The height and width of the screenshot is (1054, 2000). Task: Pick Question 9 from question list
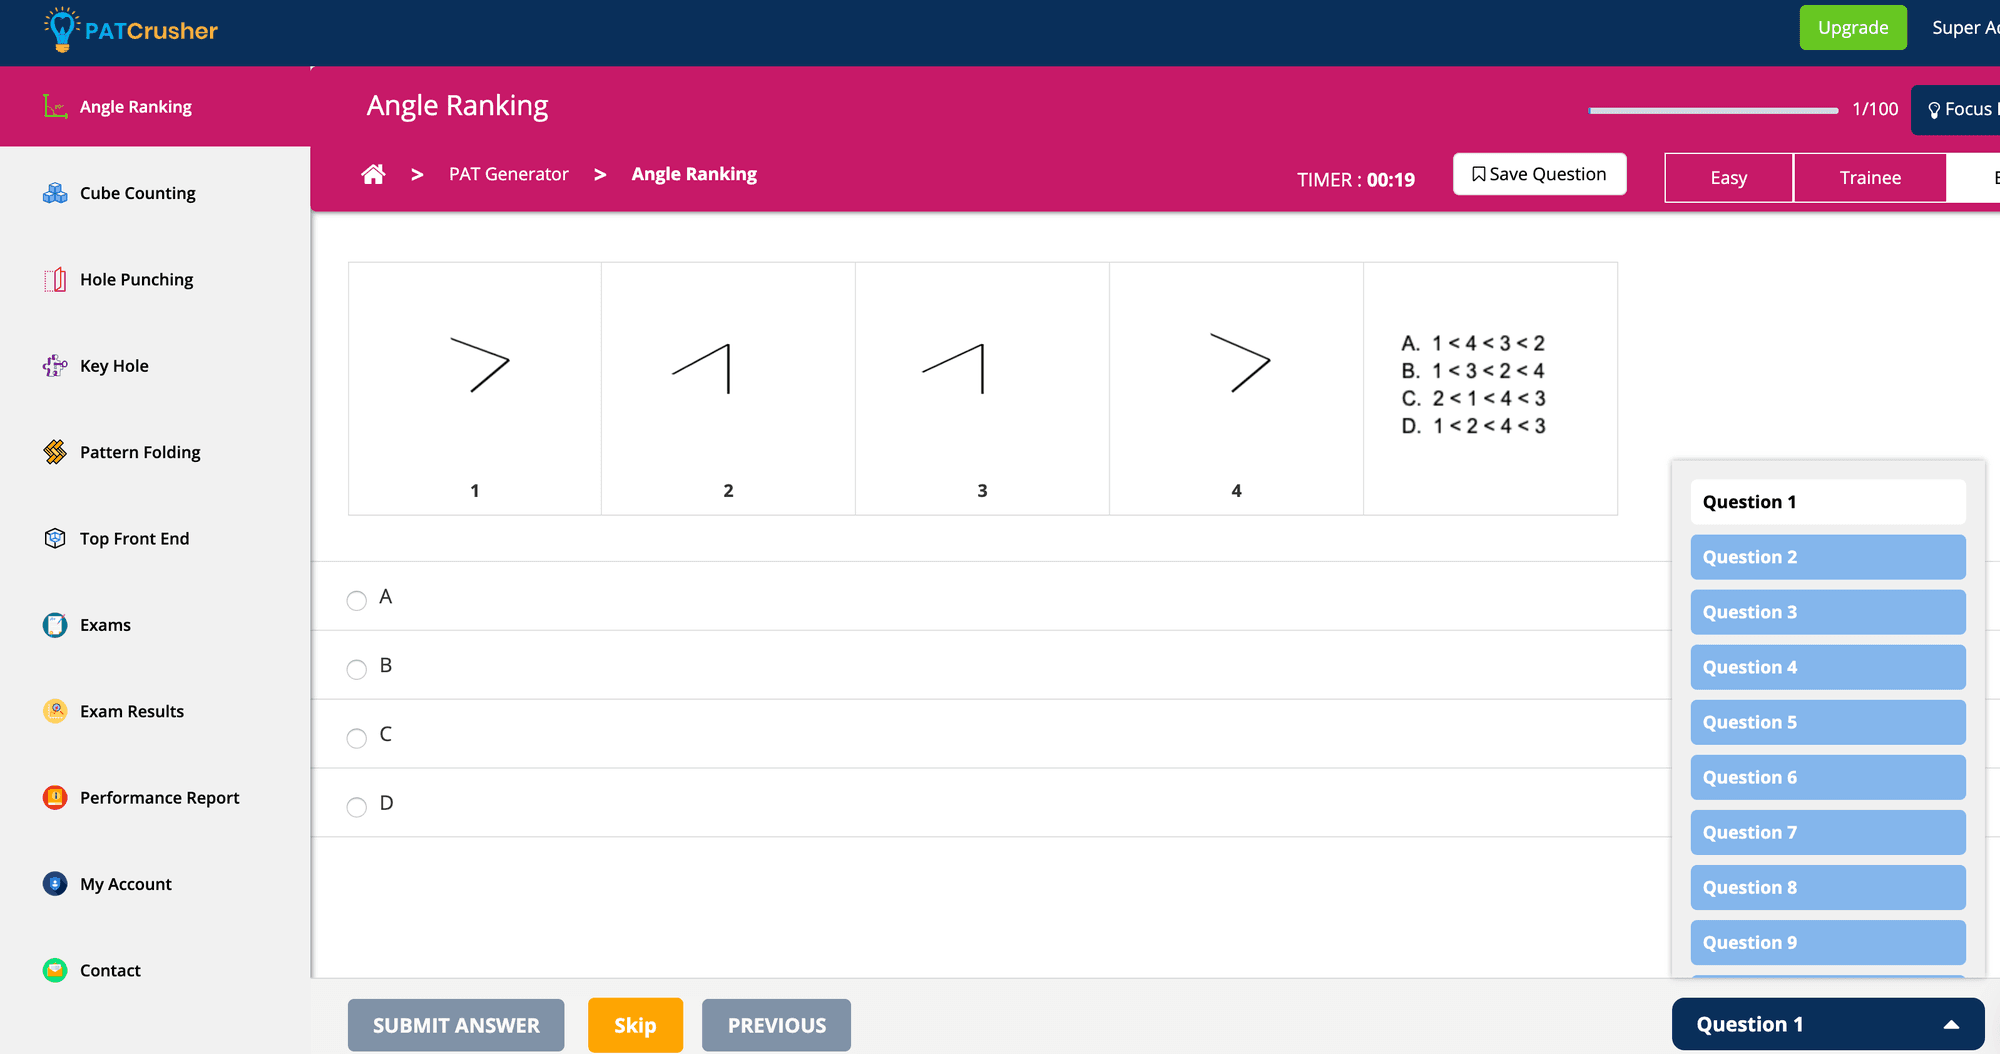(1827, 942)
